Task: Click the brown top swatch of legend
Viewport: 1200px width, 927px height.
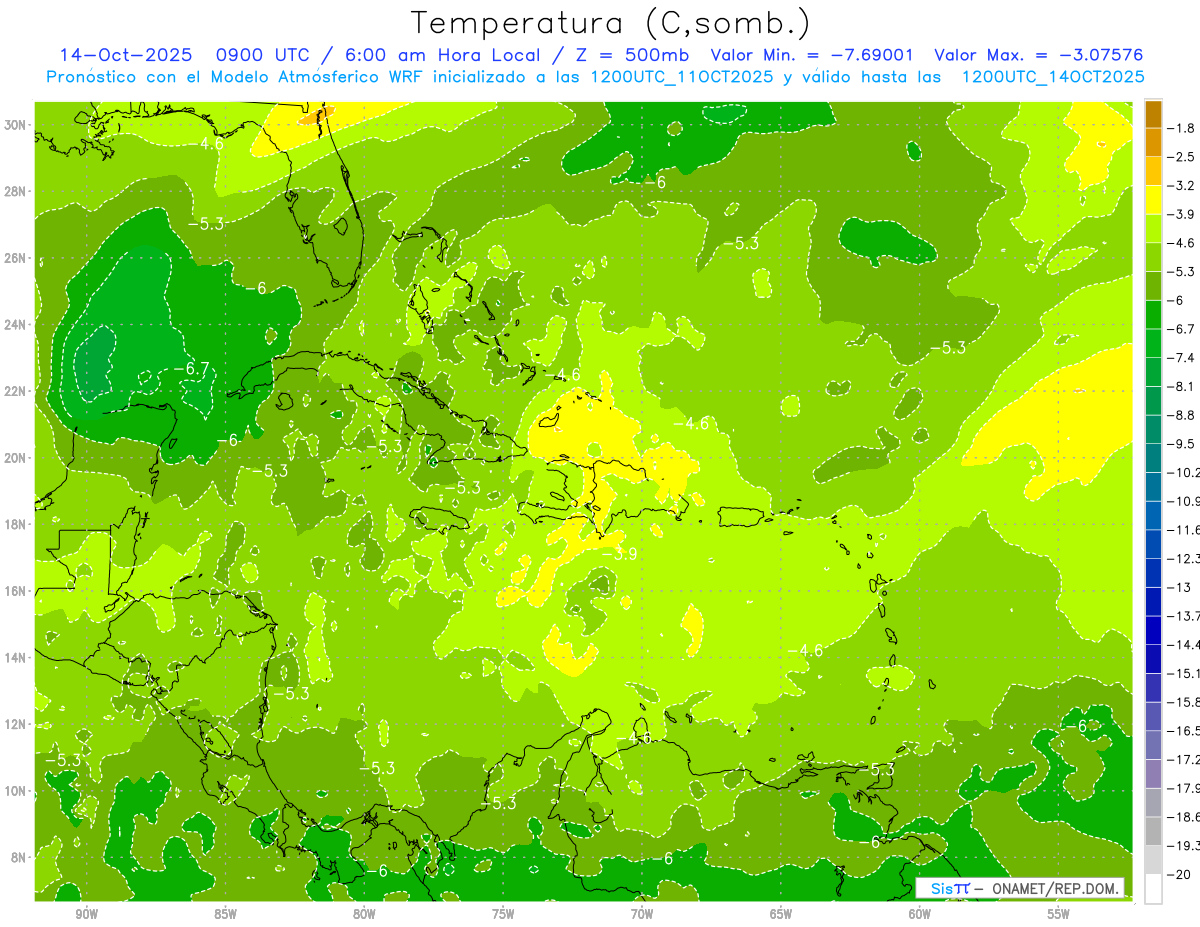Action: 1154,114
